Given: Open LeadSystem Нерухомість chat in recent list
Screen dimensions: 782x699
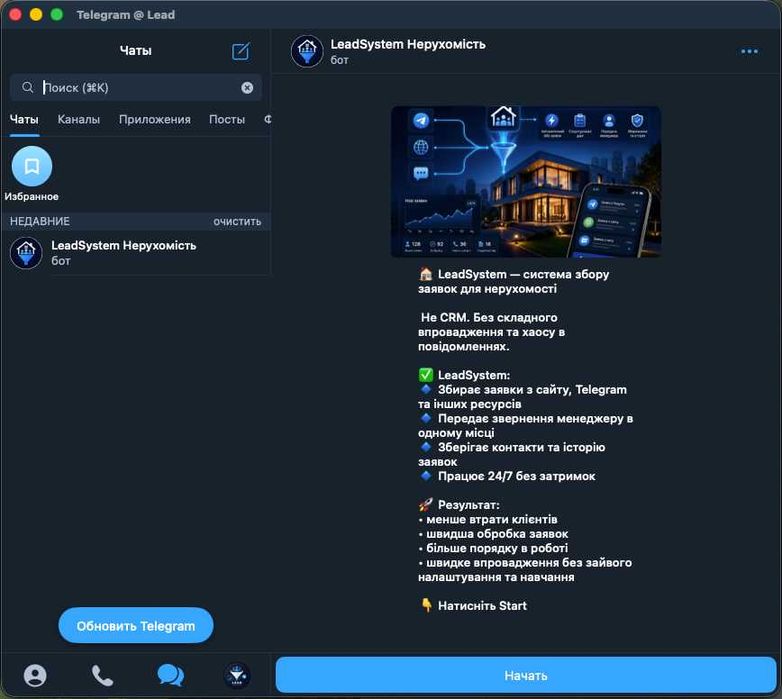Looking at the screenshot, I should coord(136,253).
